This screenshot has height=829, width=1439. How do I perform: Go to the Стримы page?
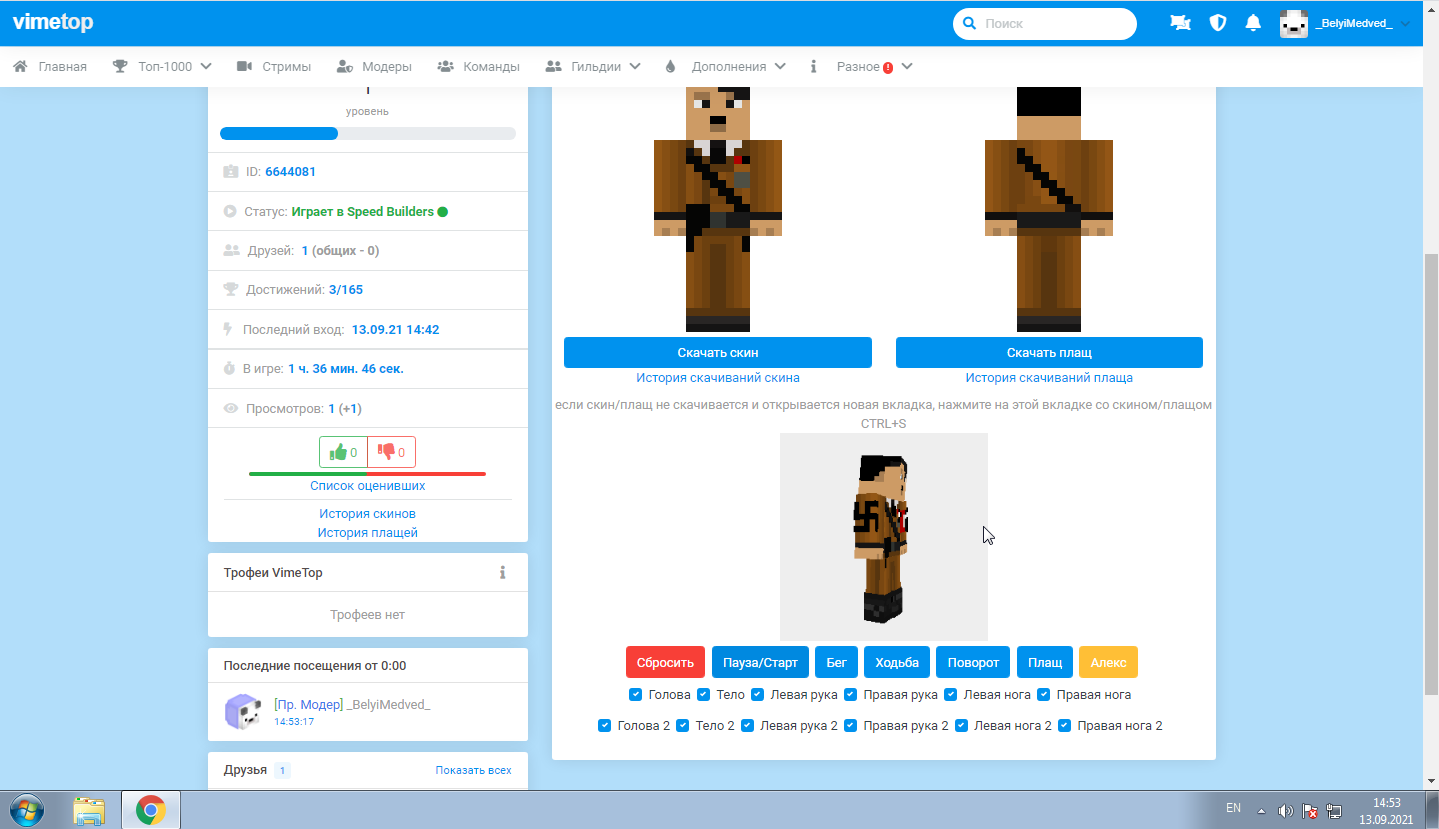click(x=274, y=67)
